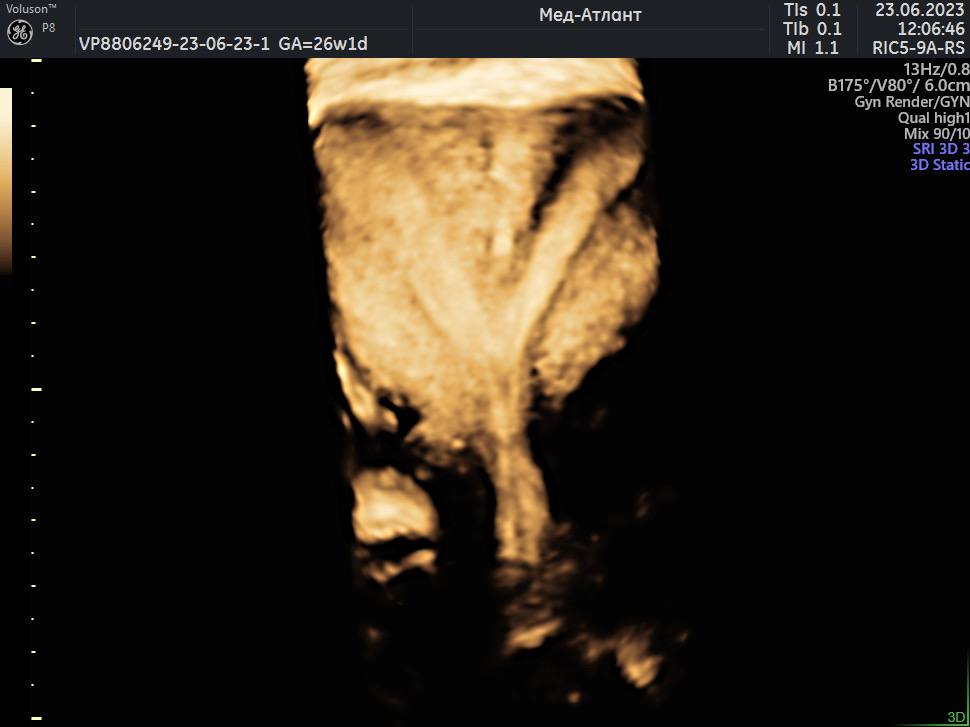Click the B175°/V80°/ 6.0cm parameter

(898, 85)
